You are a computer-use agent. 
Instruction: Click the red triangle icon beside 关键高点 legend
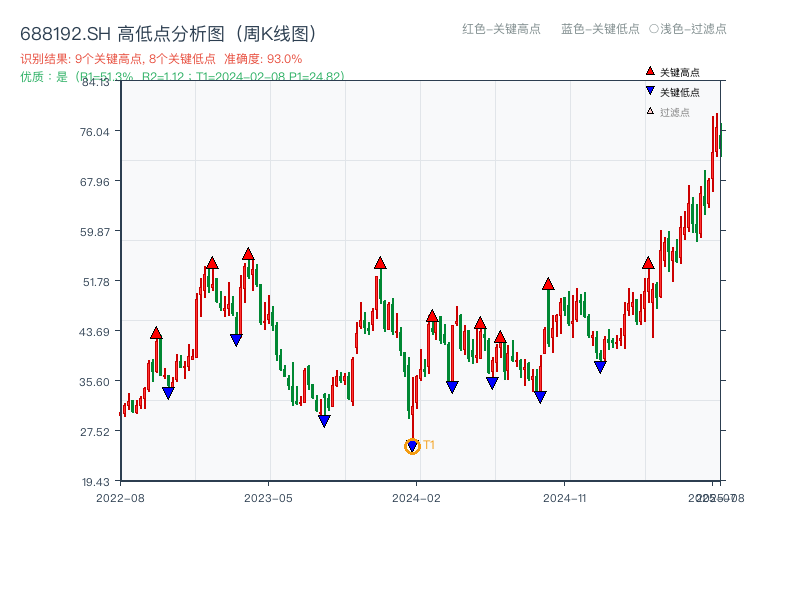[x=649, y=71]
